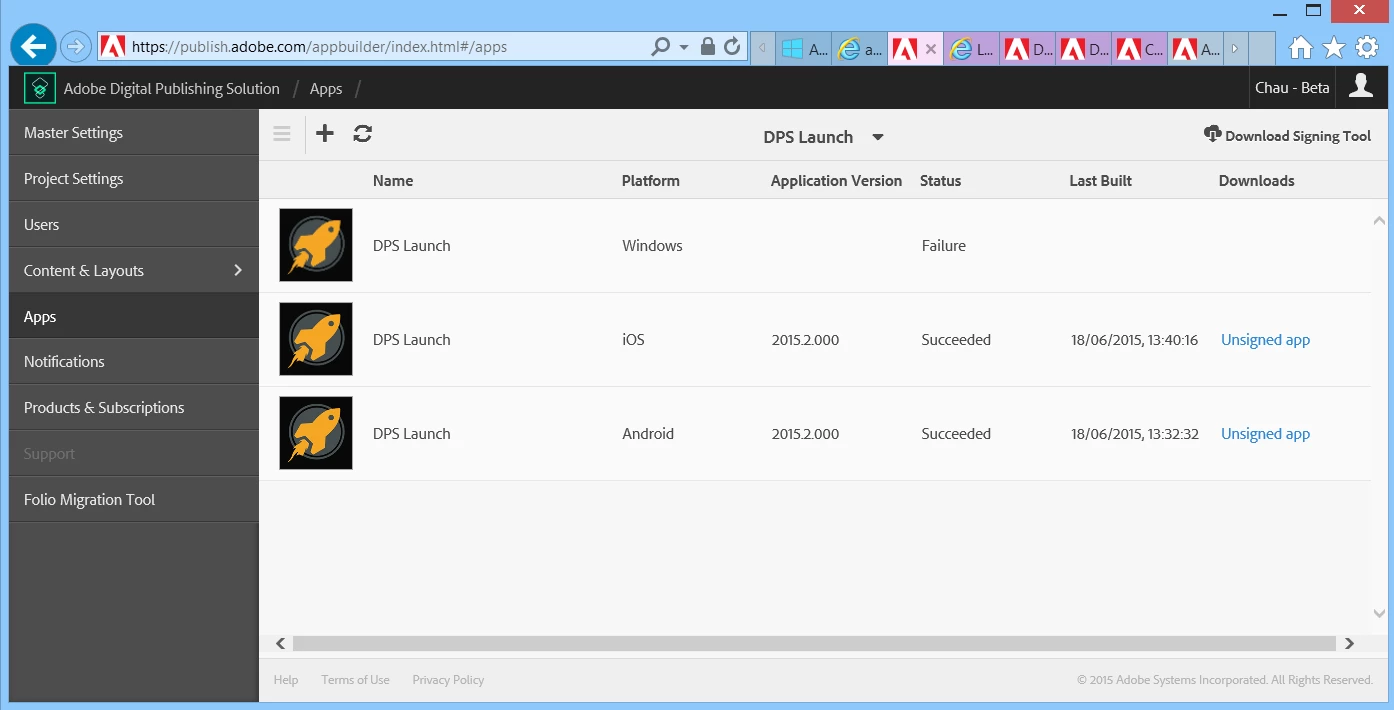
Task: Open the user profile avatar icon
Action: tap(1361, 86)
